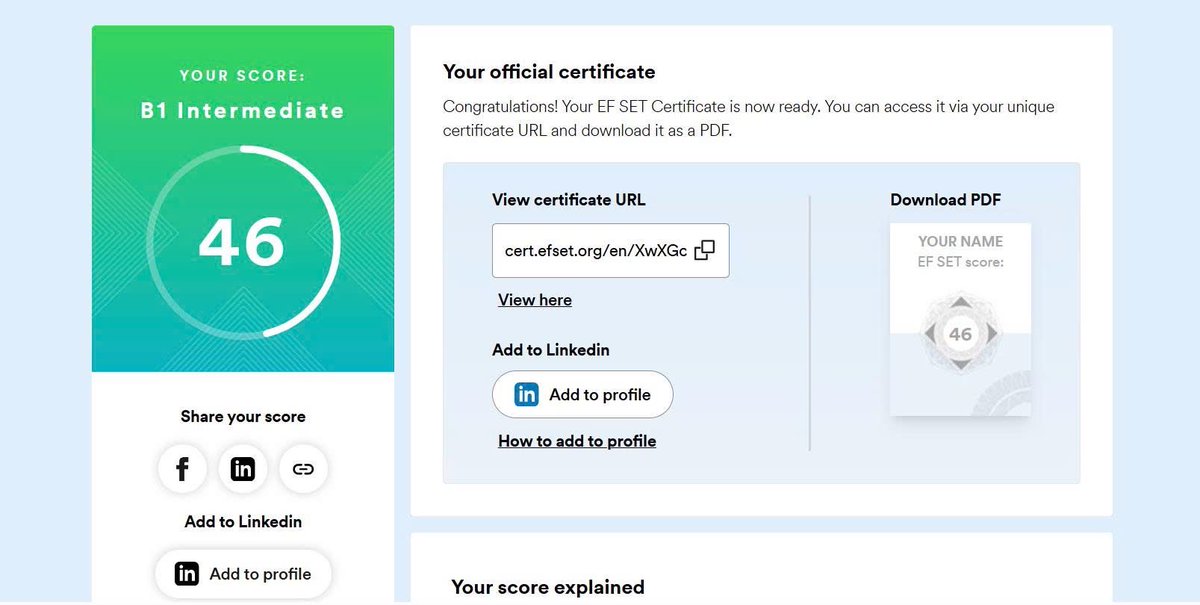Click 'YOUR SCORE:' label on green card
The height and width of the screenshot is (605, 1200).
[243, 75]
